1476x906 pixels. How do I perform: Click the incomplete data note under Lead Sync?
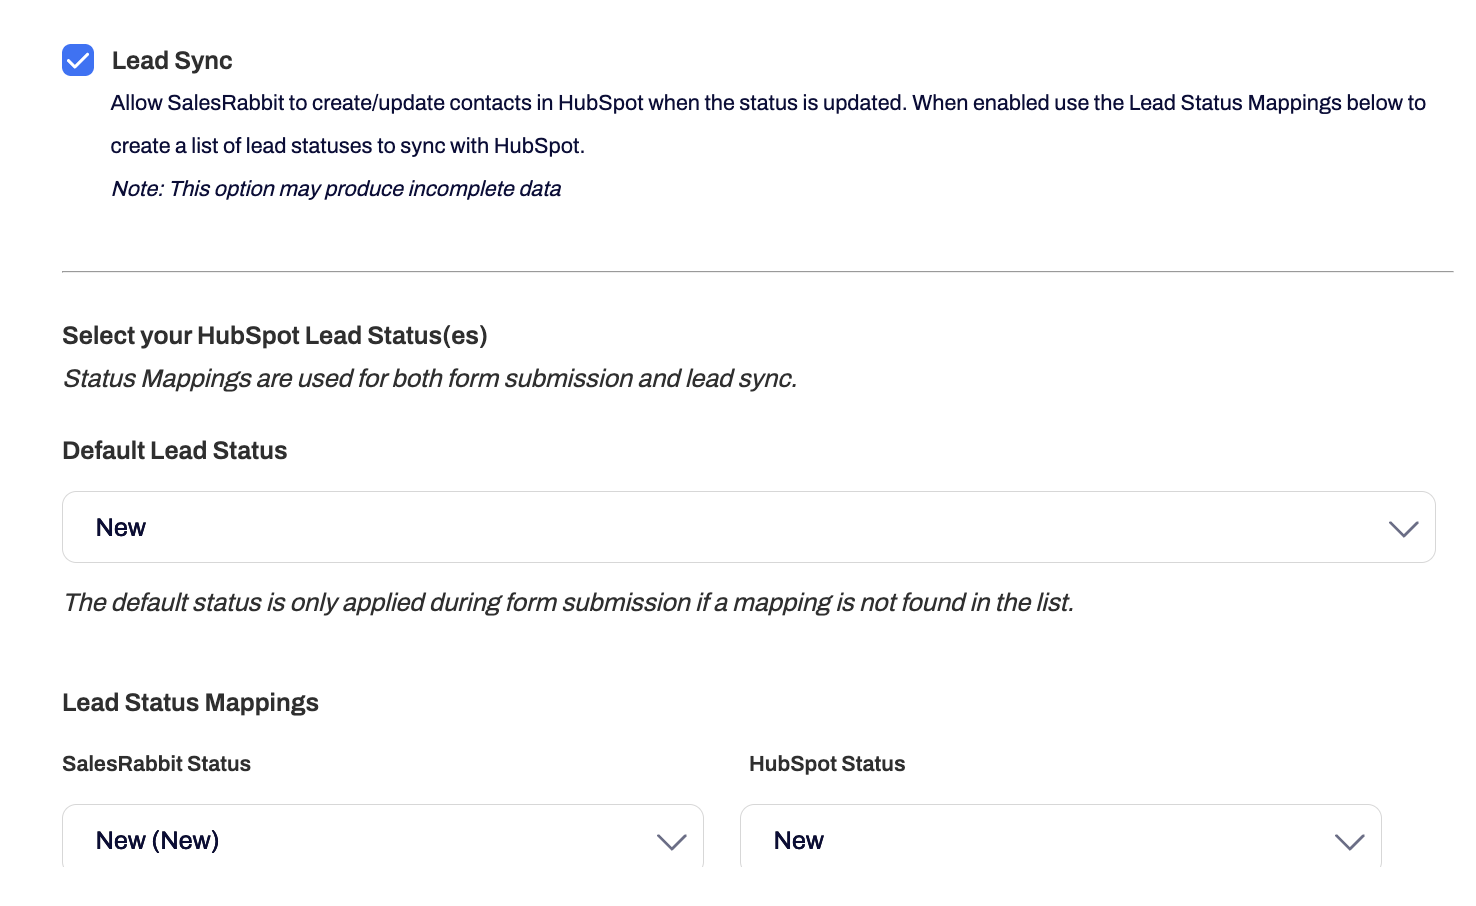[336, 189]
